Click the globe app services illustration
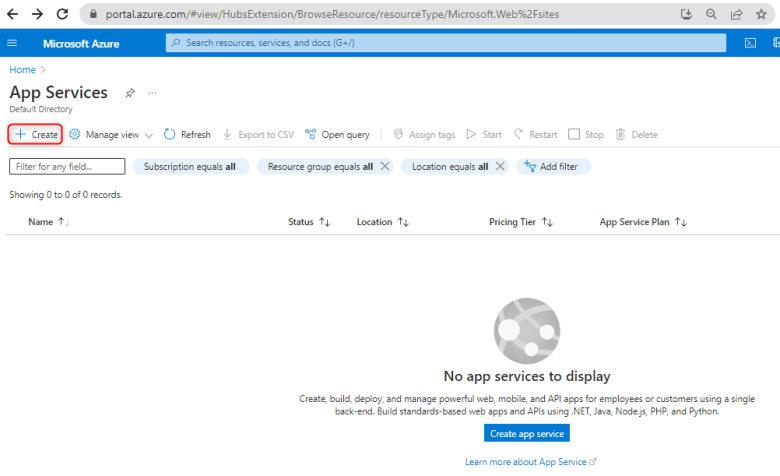The height and width of the screenshot is (476, 780). click(527, 331)
